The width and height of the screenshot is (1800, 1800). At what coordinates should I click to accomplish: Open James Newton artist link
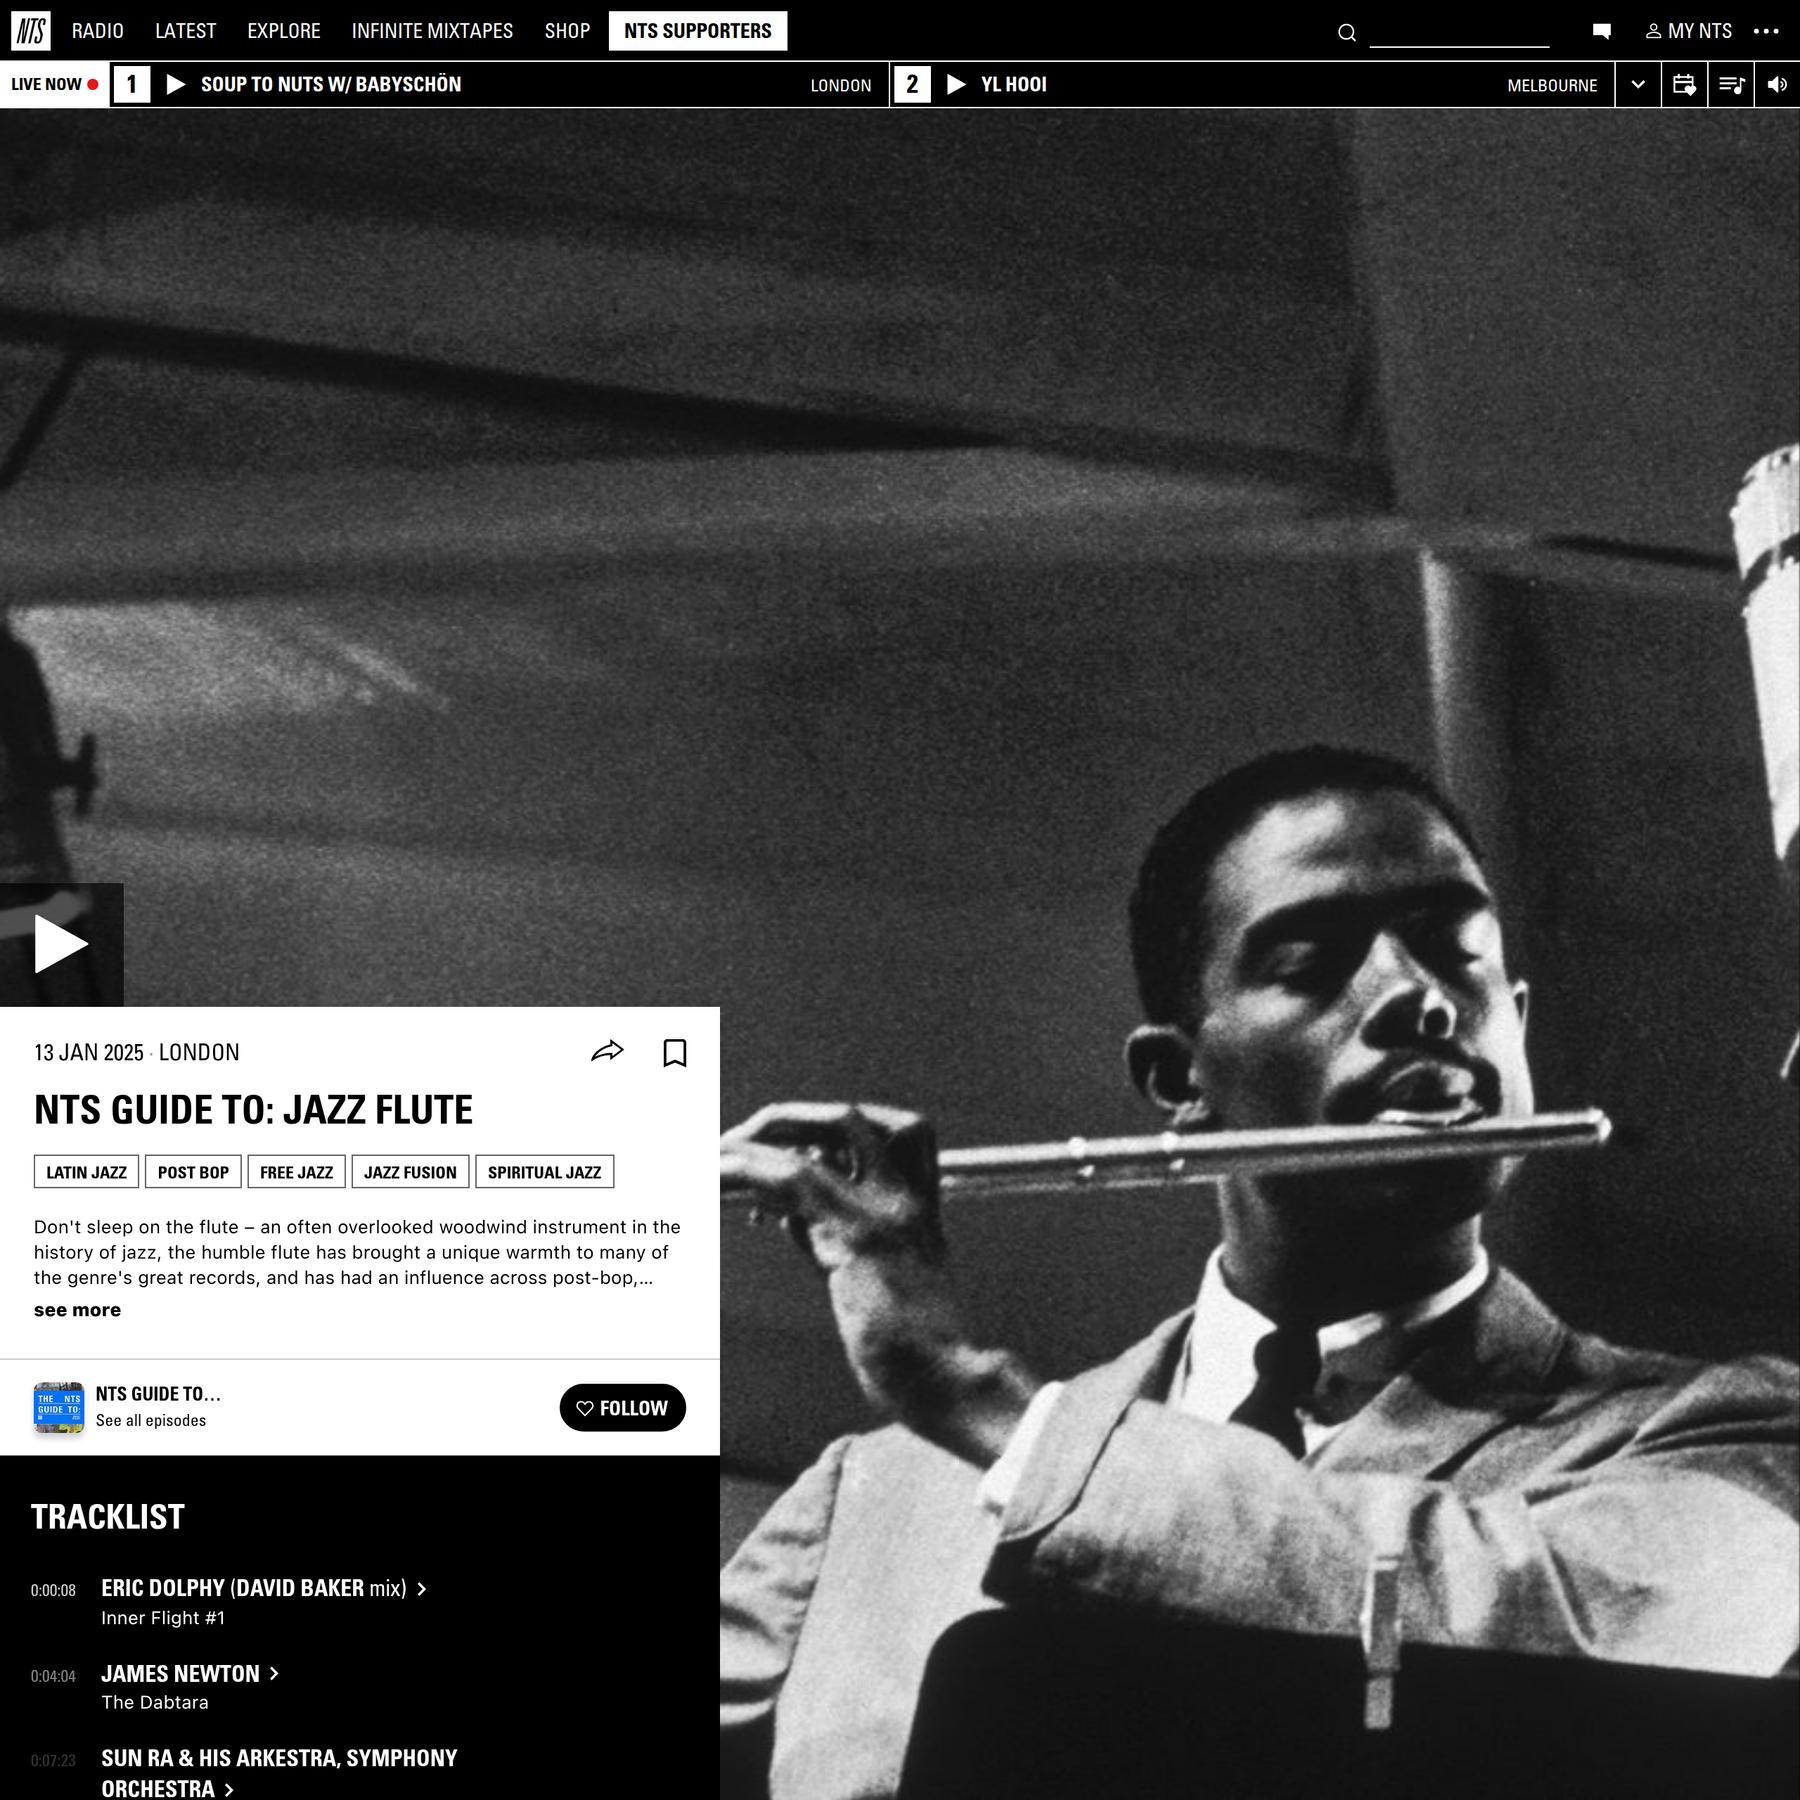pos(190,1674)
